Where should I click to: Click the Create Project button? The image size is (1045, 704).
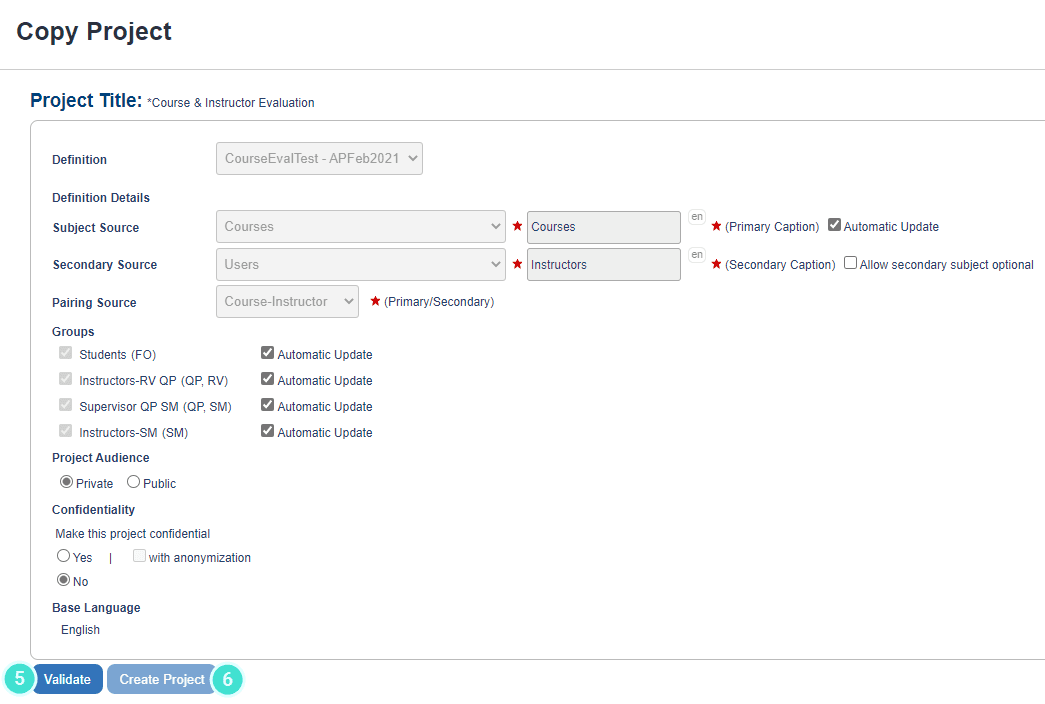162,679
